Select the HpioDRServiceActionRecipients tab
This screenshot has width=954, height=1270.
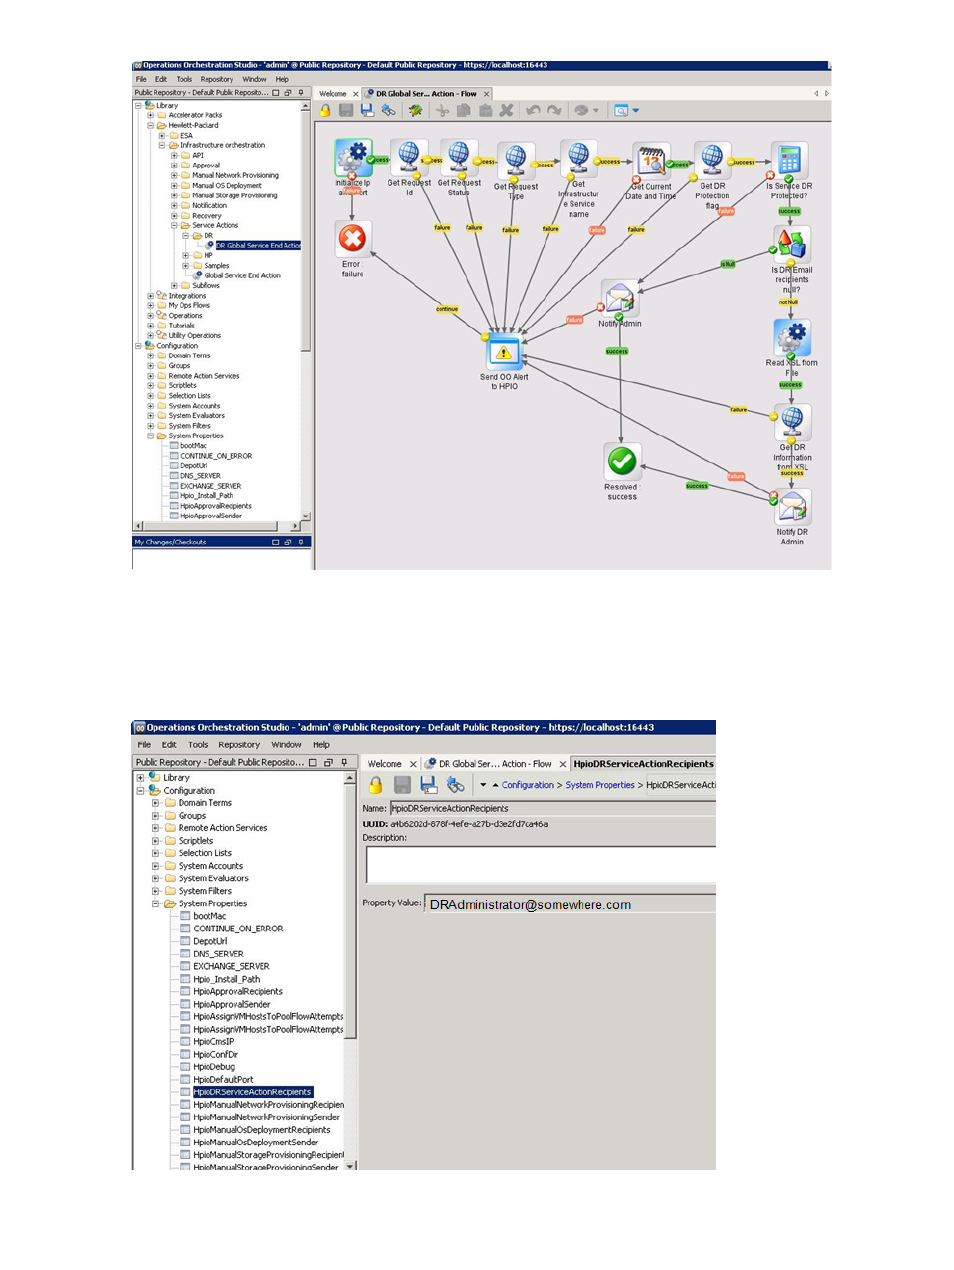[x=643, y=764]
